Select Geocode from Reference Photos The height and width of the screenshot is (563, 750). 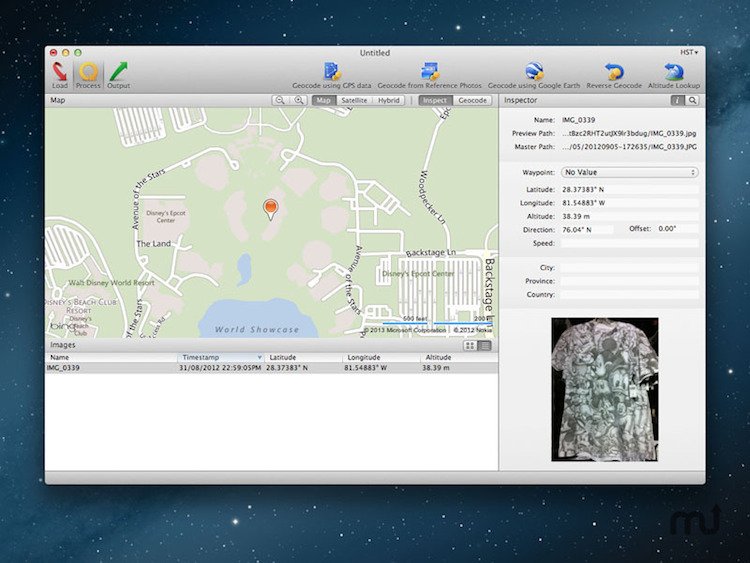[x=430, y=76]
